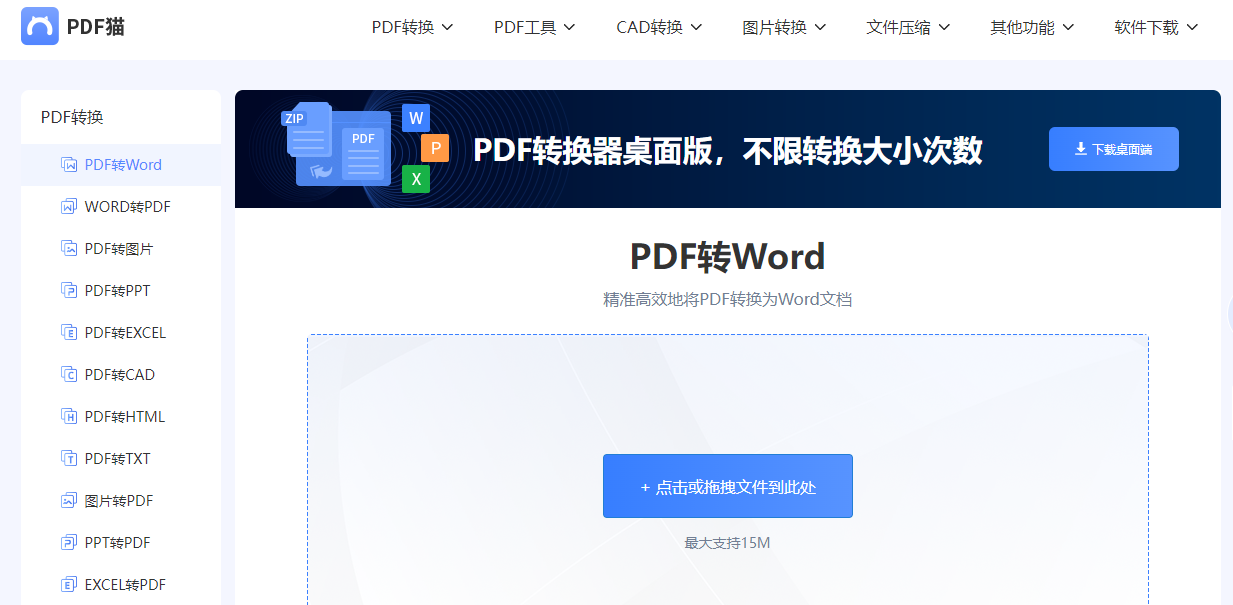Expand the PDF转换 dropdown arrow
The image size is (1233, 605).
[447, 28]
